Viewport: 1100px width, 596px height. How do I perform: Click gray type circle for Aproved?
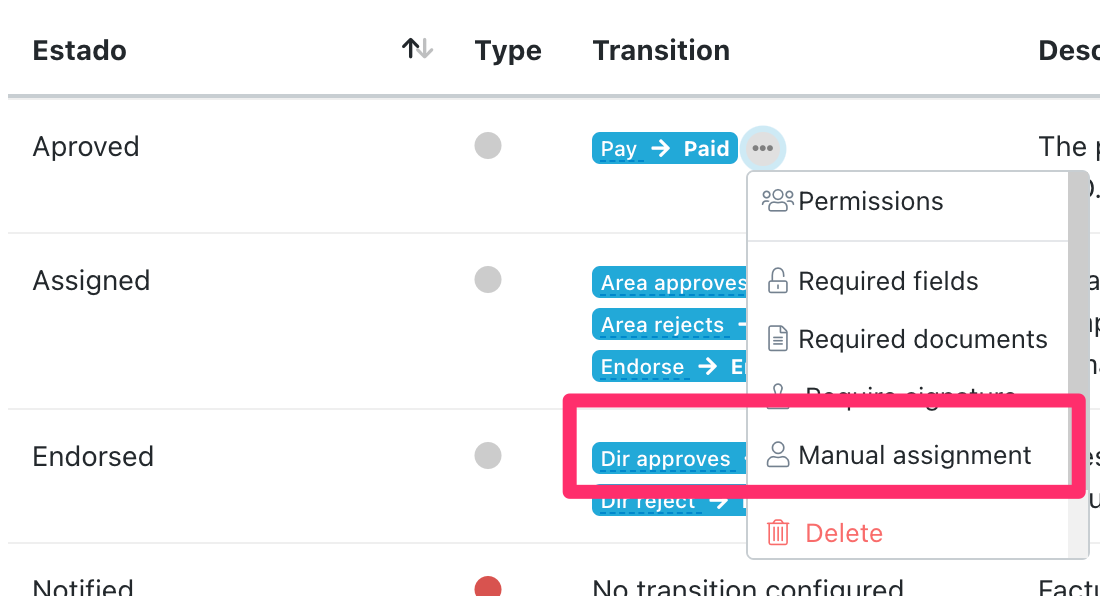tap(488, 146)
